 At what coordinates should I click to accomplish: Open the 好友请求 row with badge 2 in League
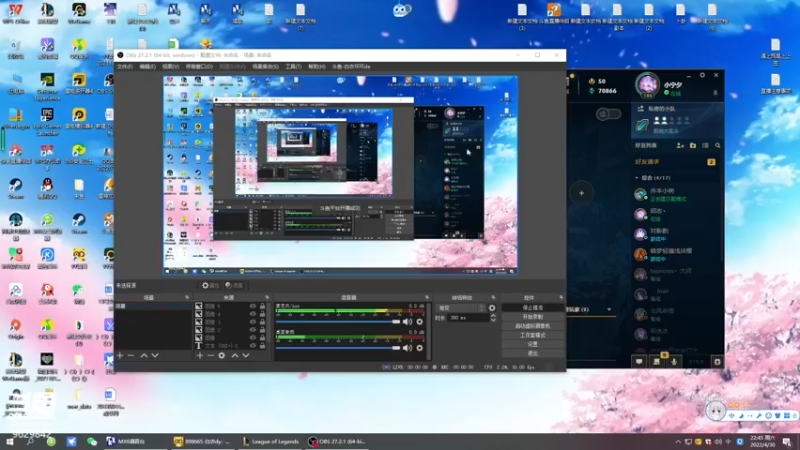pyautogui.click(x=675, y=162)
